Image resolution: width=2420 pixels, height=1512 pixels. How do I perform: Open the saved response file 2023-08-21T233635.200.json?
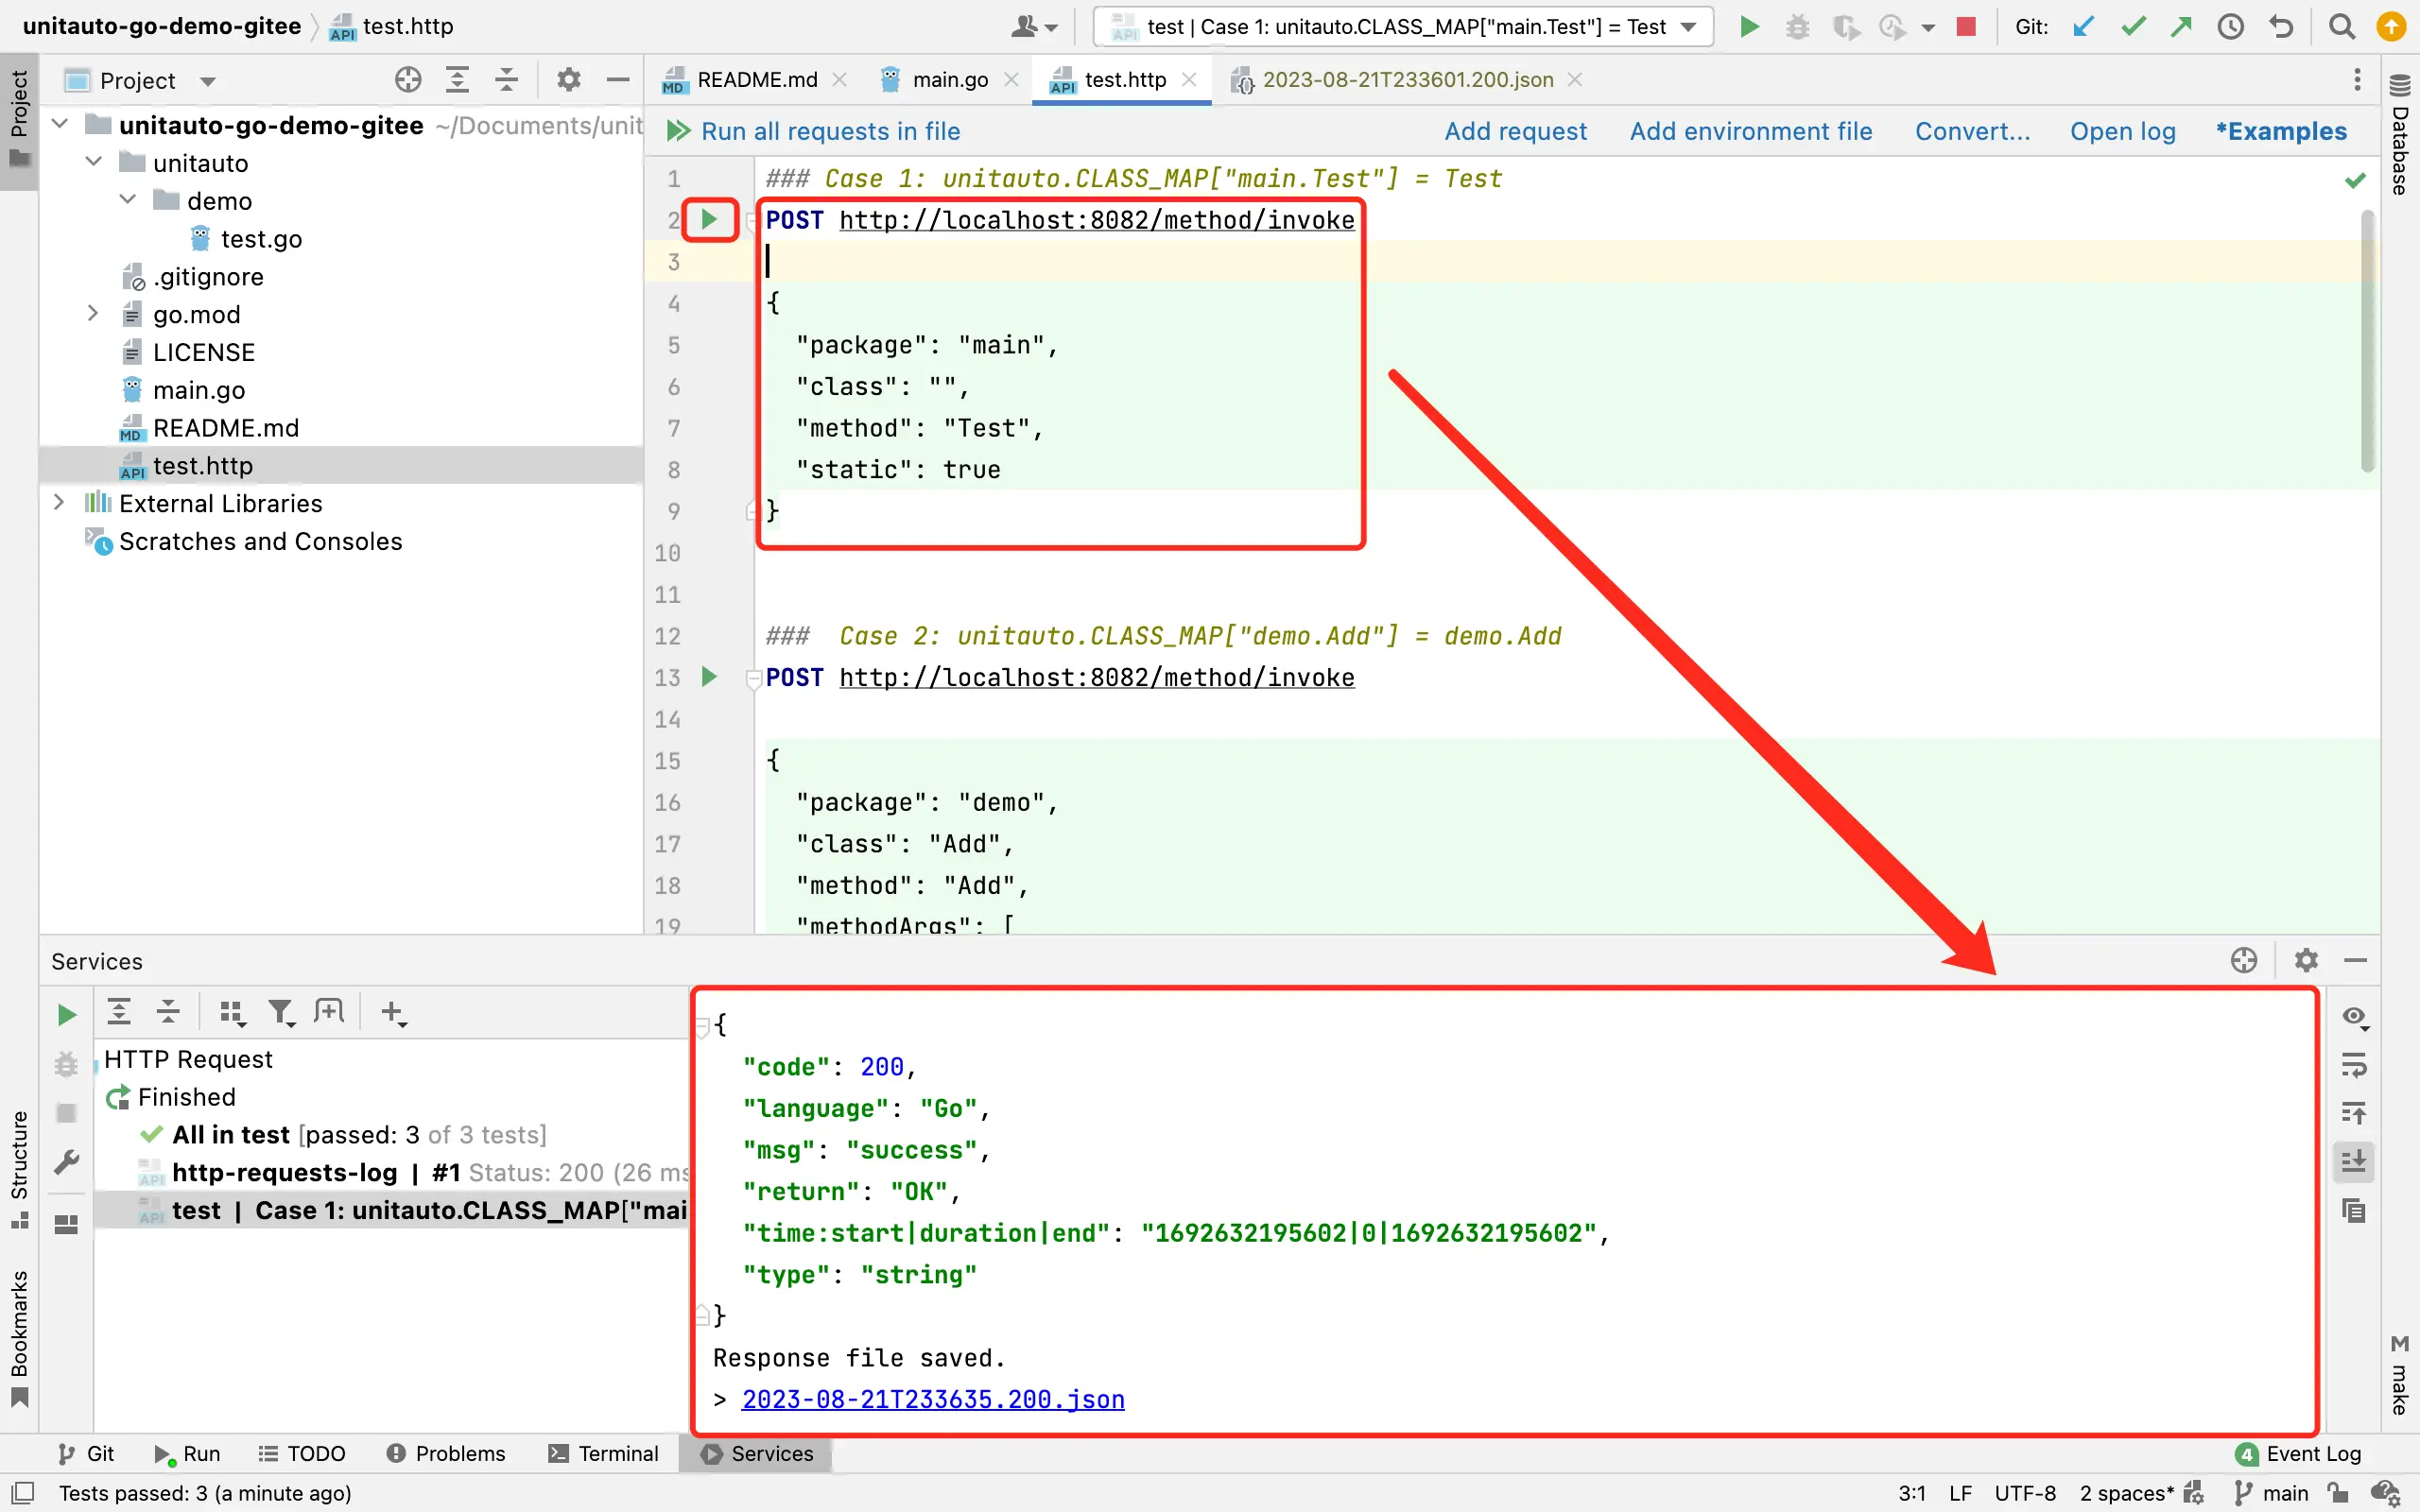point(931,1399)
